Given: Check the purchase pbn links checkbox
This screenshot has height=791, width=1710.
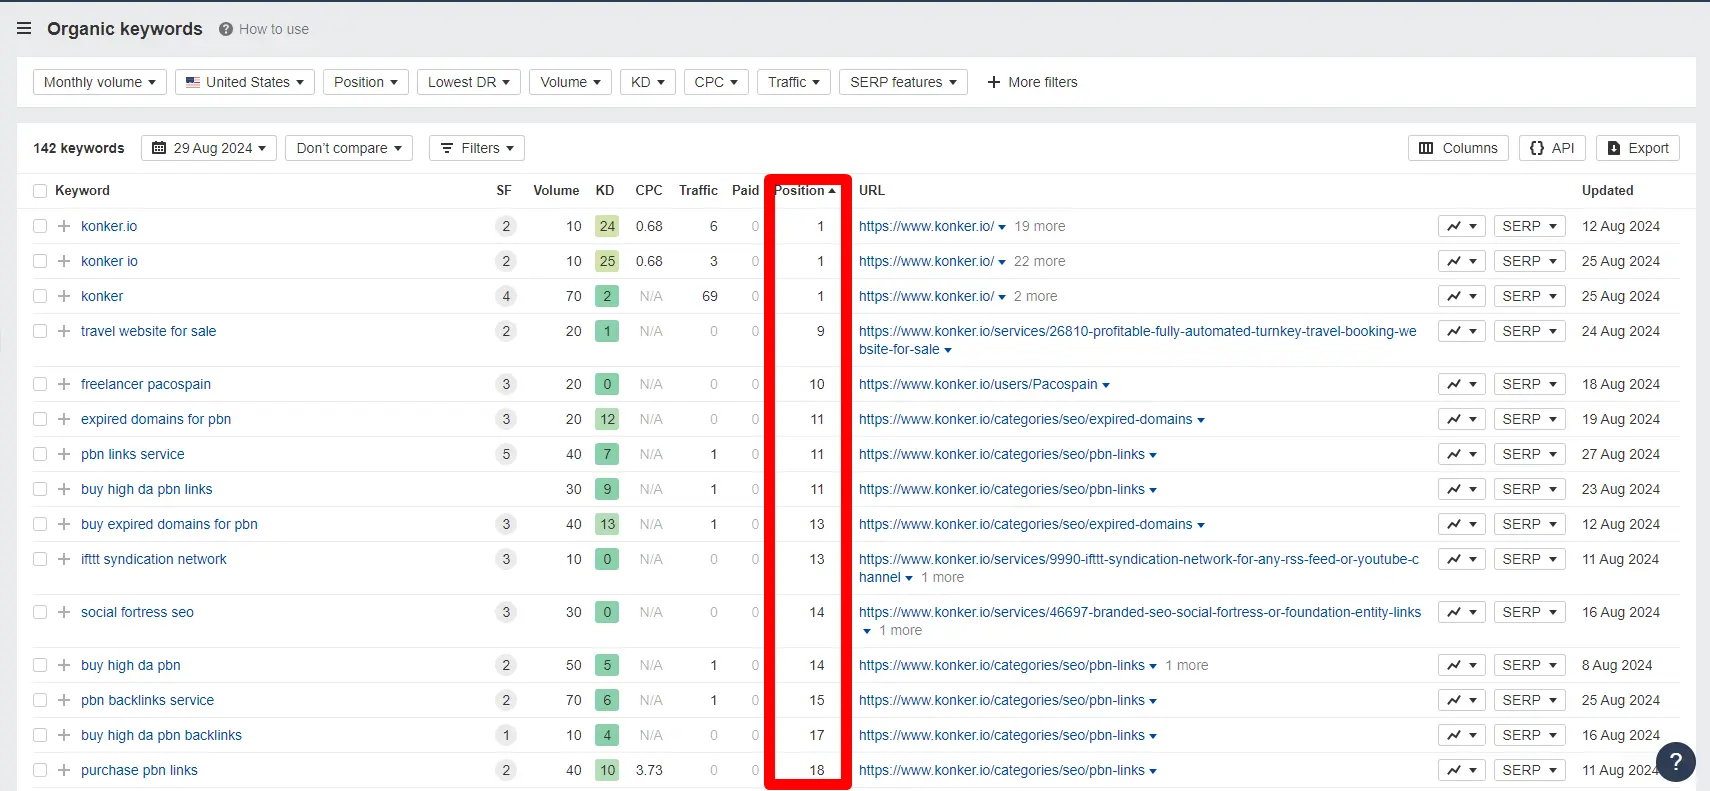Looking at the screenshot, I should coord(40,770).
